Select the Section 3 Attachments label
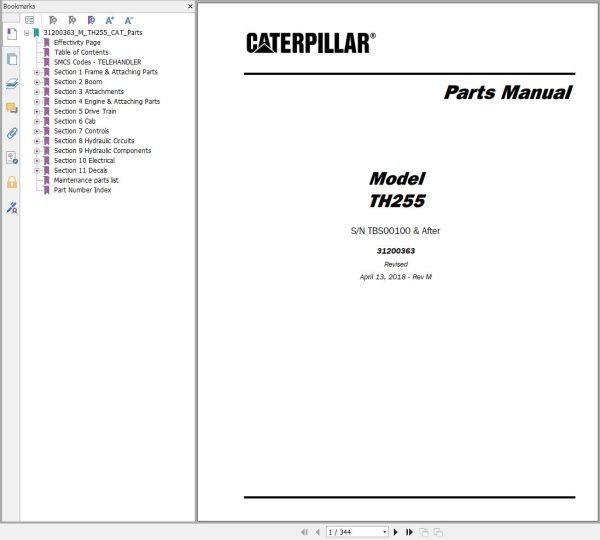This screenshot has width=600, height=540. (89, 91)
